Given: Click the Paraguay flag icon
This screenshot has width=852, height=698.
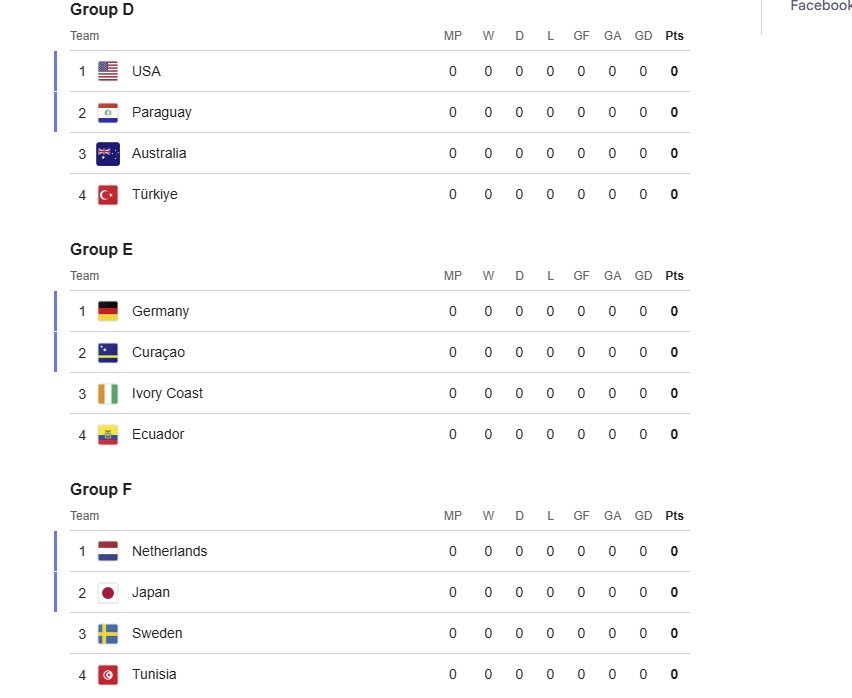Looking at the screenshot, I should click(x=108, y=112).
